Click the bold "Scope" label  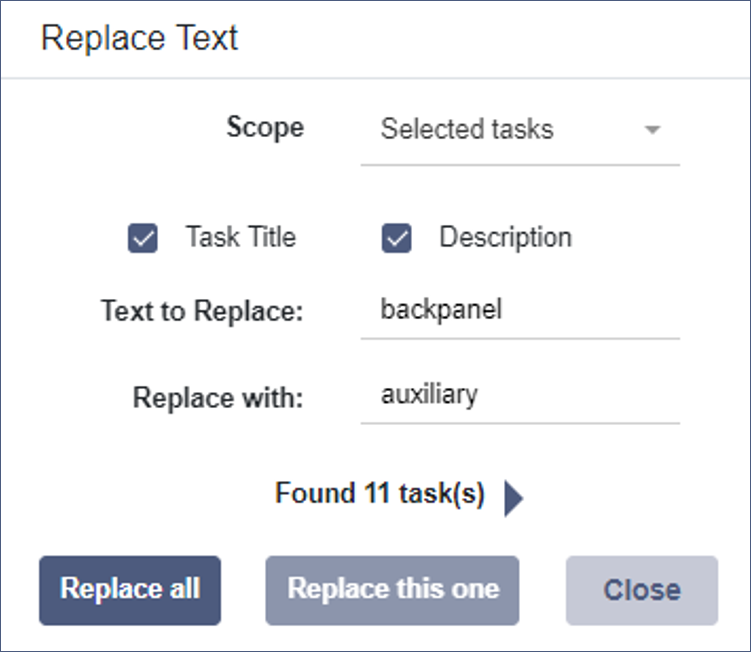point(265,128)
